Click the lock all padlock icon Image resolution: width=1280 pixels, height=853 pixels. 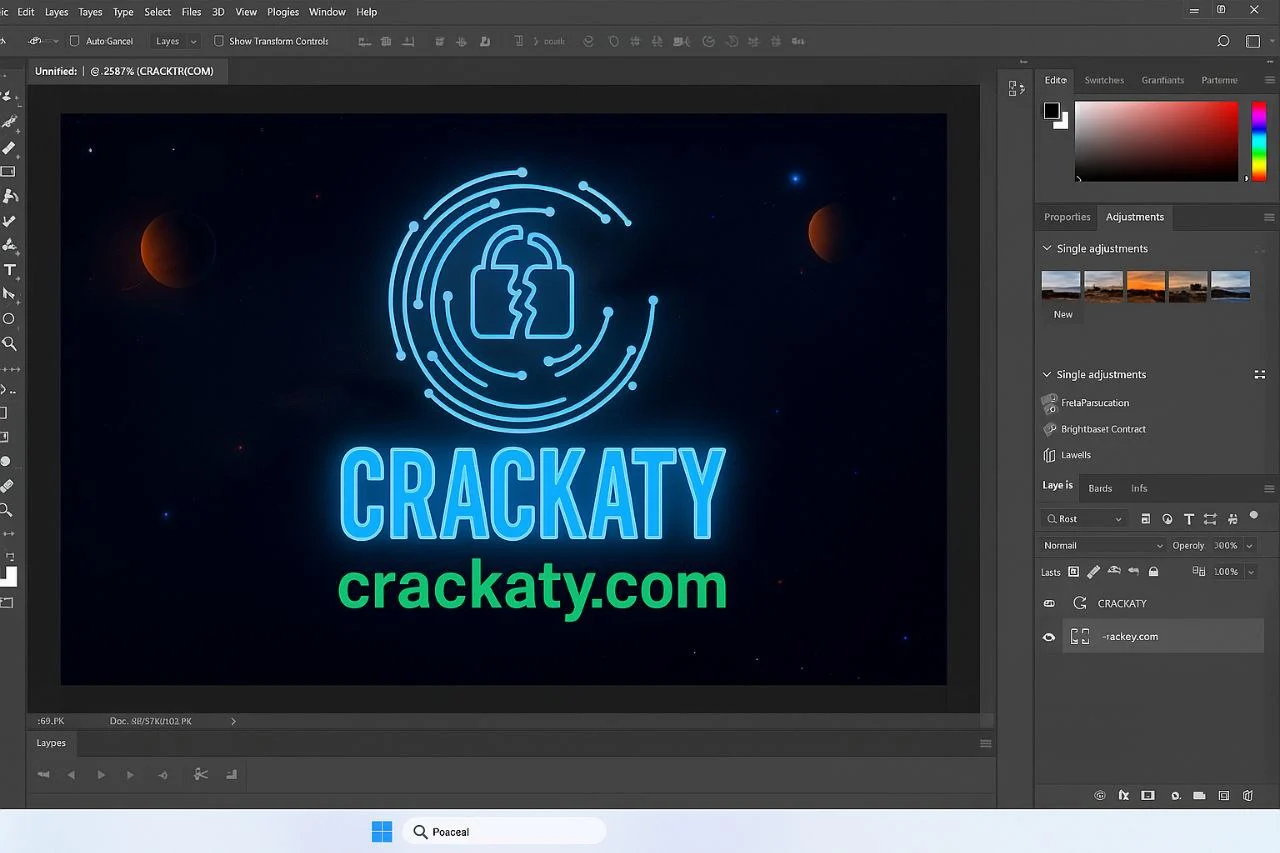[1153, 572]
